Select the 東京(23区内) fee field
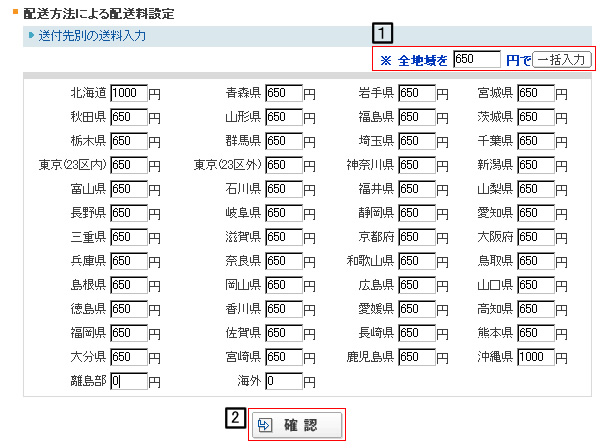602x448 pixels. point(129,165)
